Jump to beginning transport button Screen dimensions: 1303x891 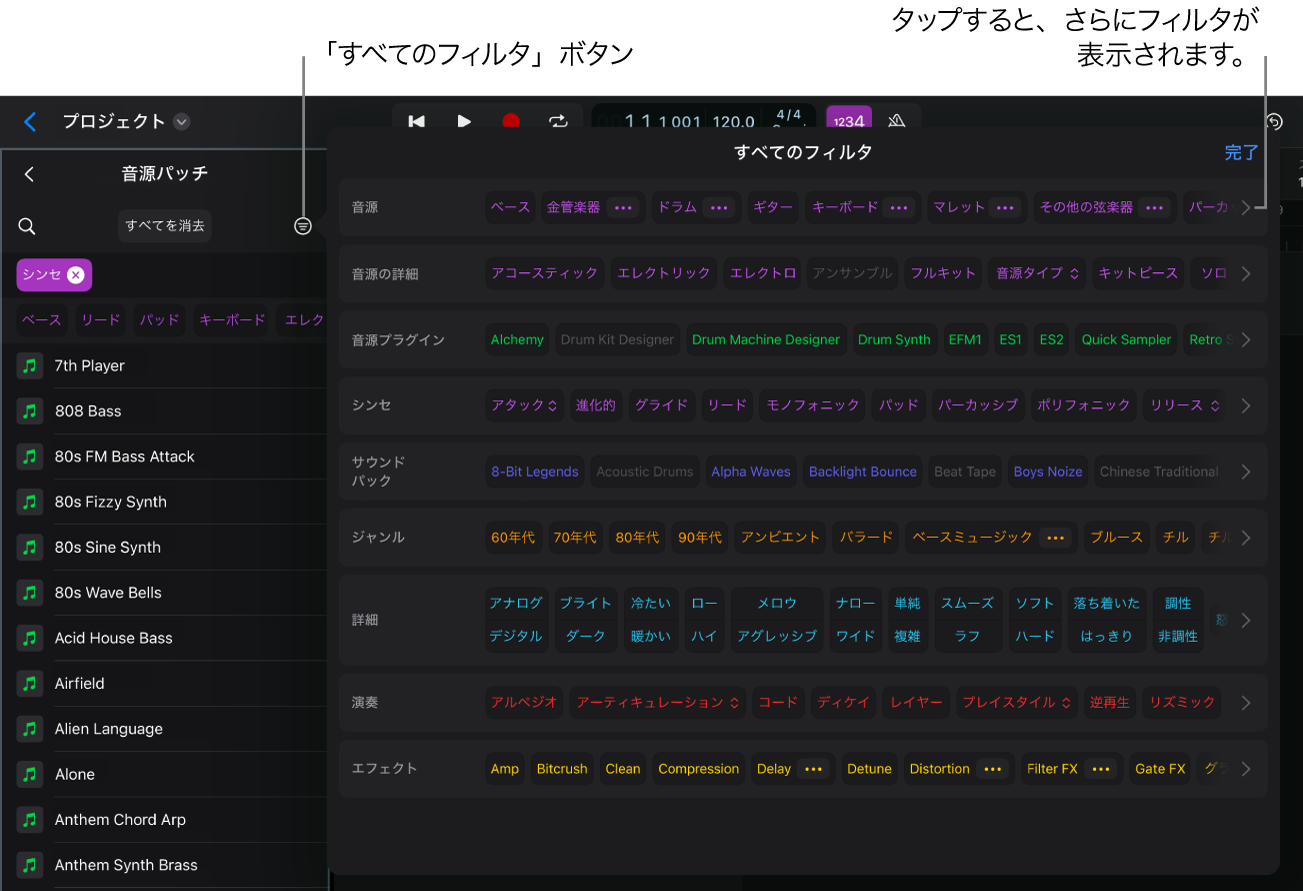pos(417,121)
